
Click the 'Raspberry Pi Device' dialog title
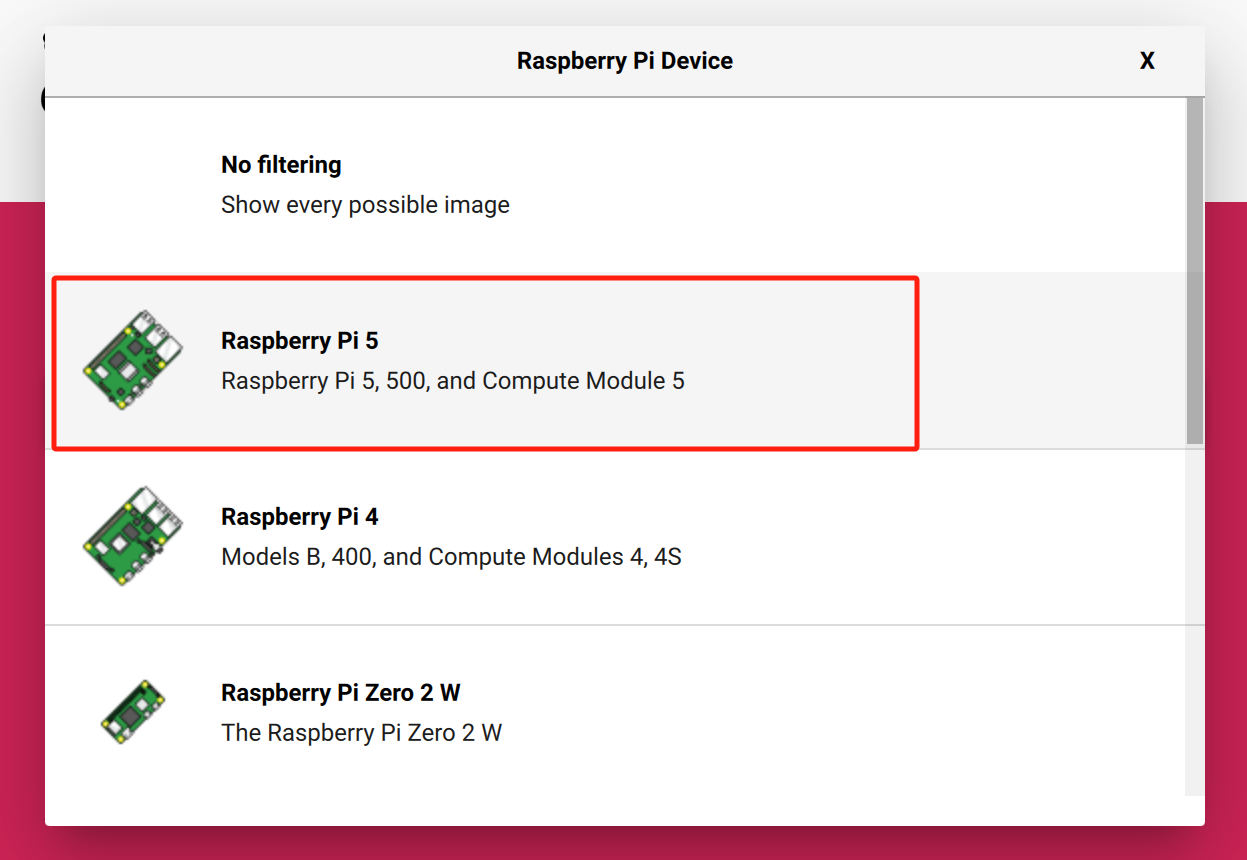click(x=624, y=61)
